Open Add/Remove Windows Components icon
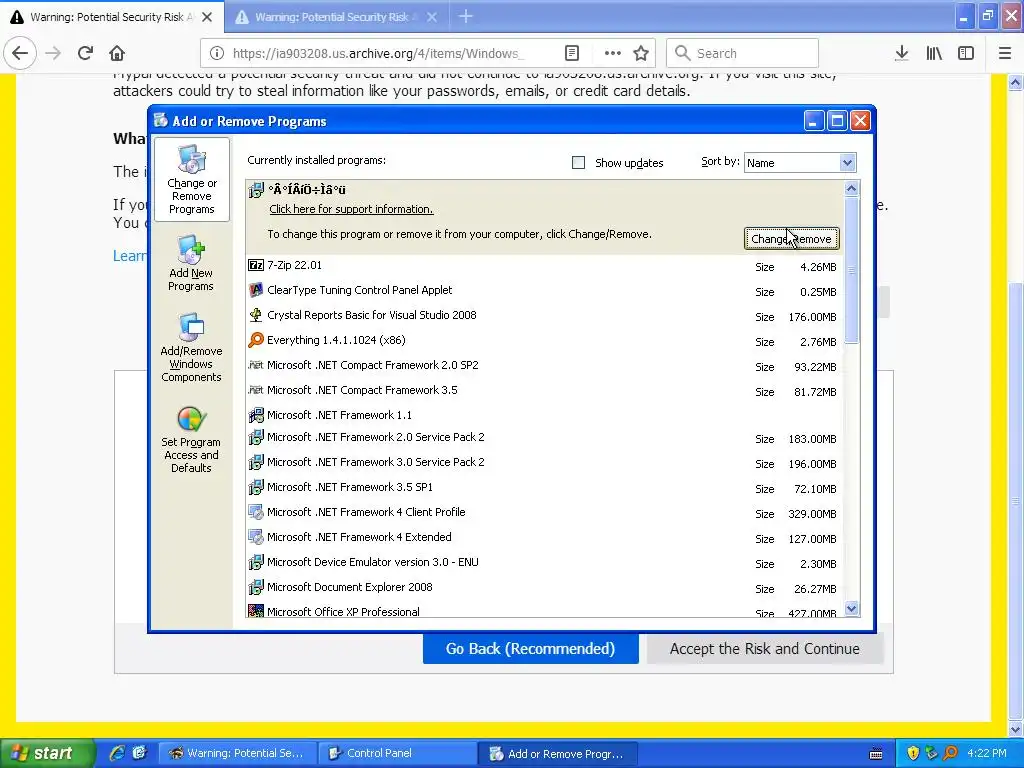1024x768 pixels. click(191, 327)
